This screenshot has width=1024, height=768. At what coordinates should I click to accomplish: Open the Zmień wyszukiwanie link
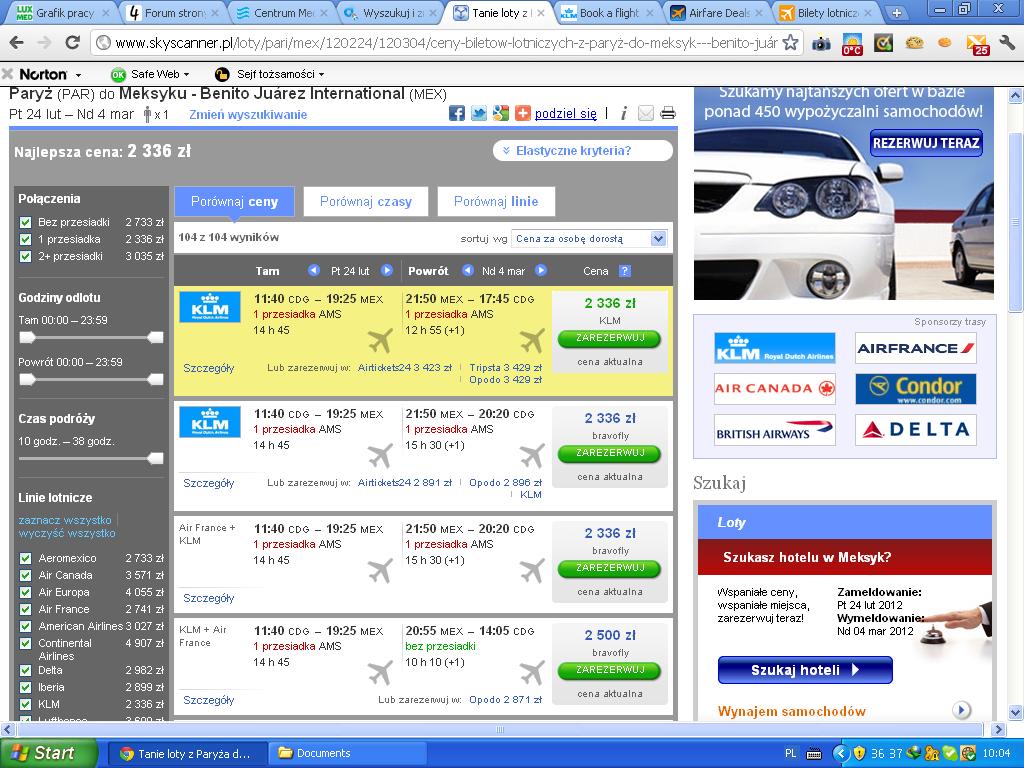[248, 115]
